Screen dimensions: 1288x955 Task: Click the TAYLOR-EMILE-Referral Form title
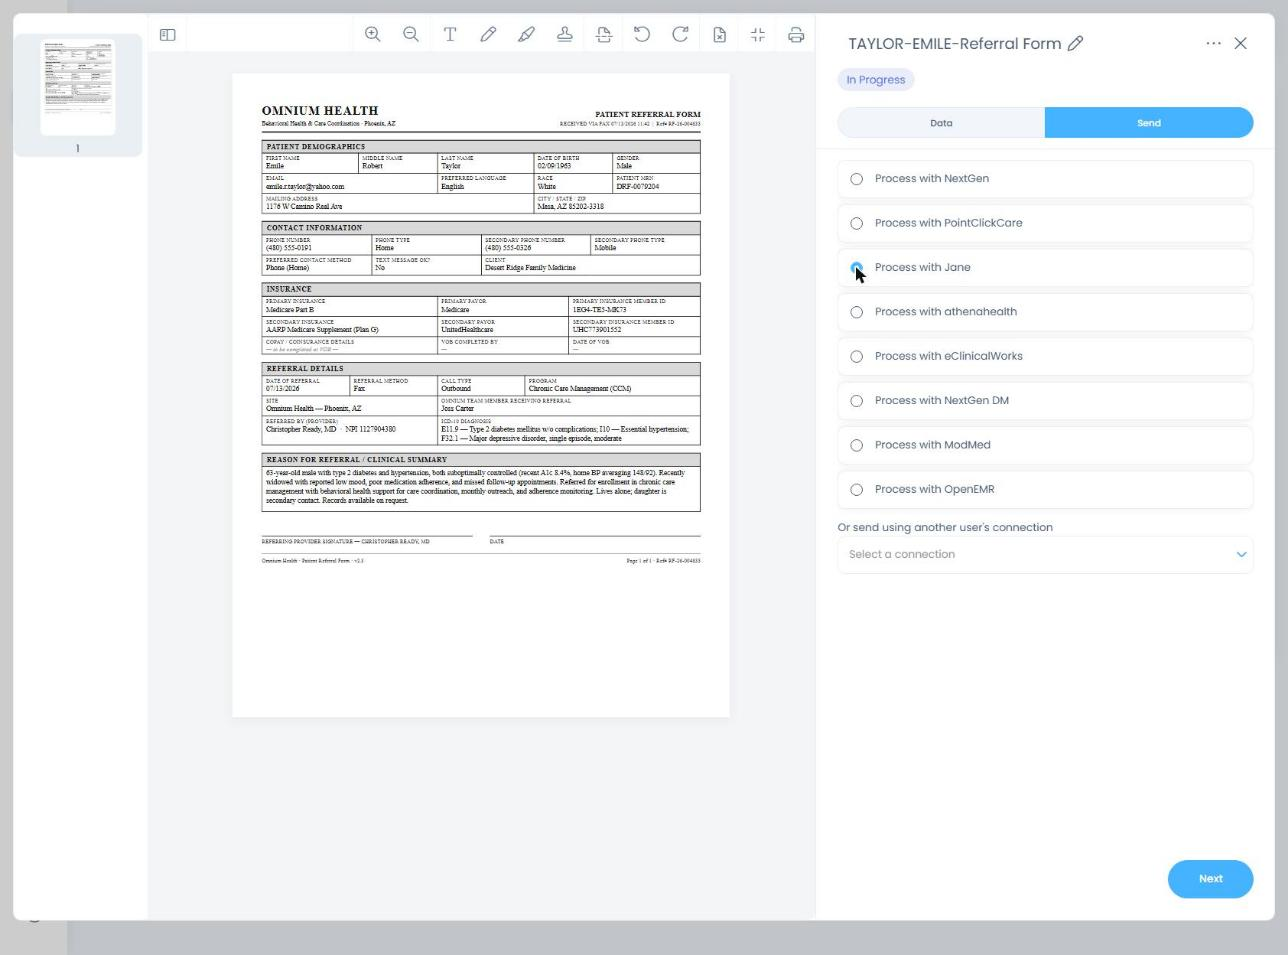pyautogui.click(x=955, y=44)
